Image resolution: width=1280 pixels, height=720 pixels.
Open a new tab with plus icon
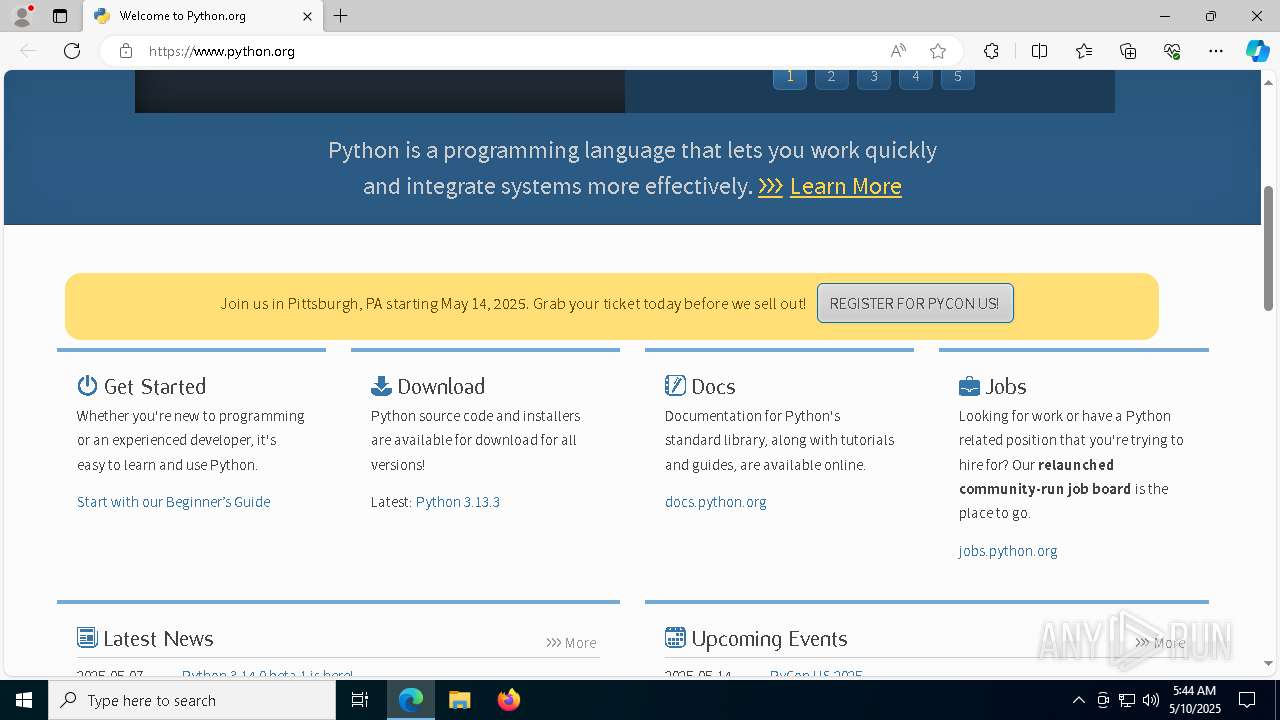[x=341, y=16]
